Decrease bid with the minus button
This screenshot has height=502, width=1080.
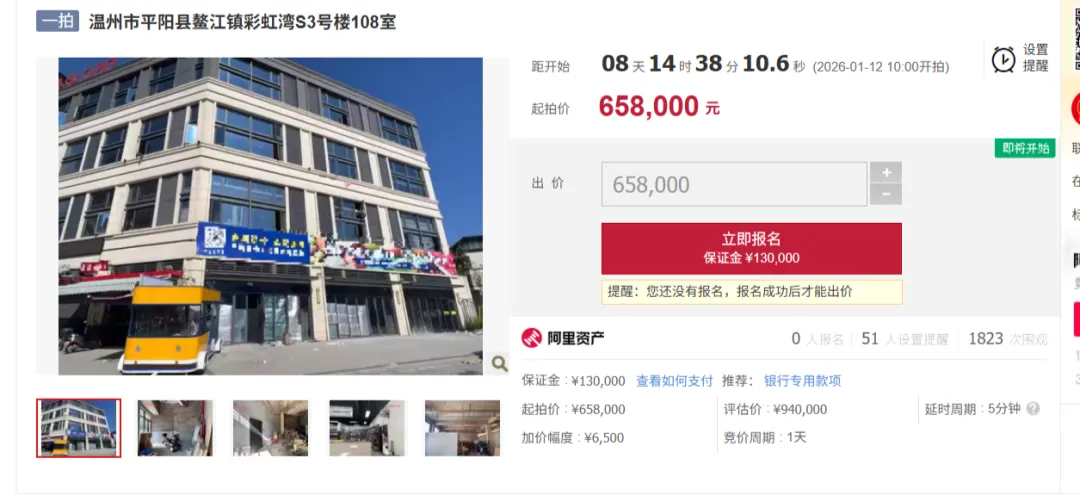pyautogui.click(x=886, y=195)
